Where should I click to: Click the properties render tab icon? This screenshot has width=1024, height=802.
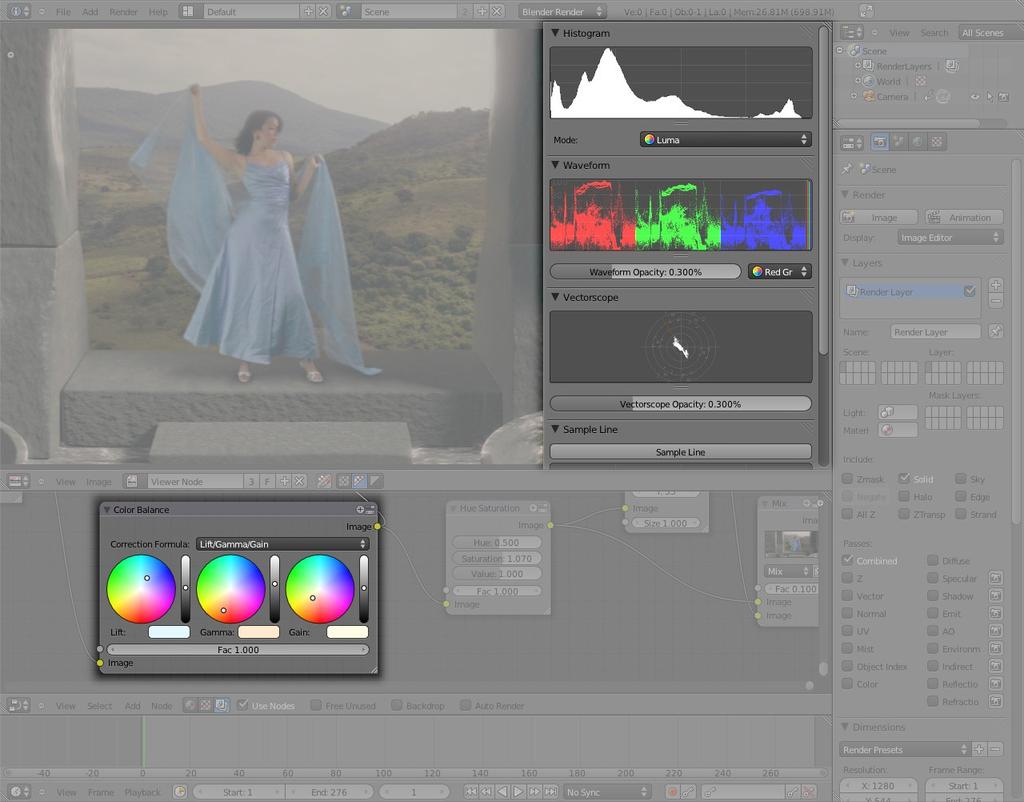click(x=880, y=142)
